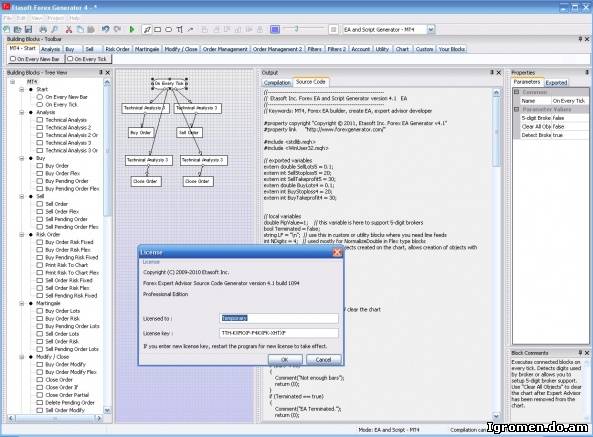Screen dimensions: 593x437
Task: Select the connector line drawing tool
Action: [x=147, y=29]
